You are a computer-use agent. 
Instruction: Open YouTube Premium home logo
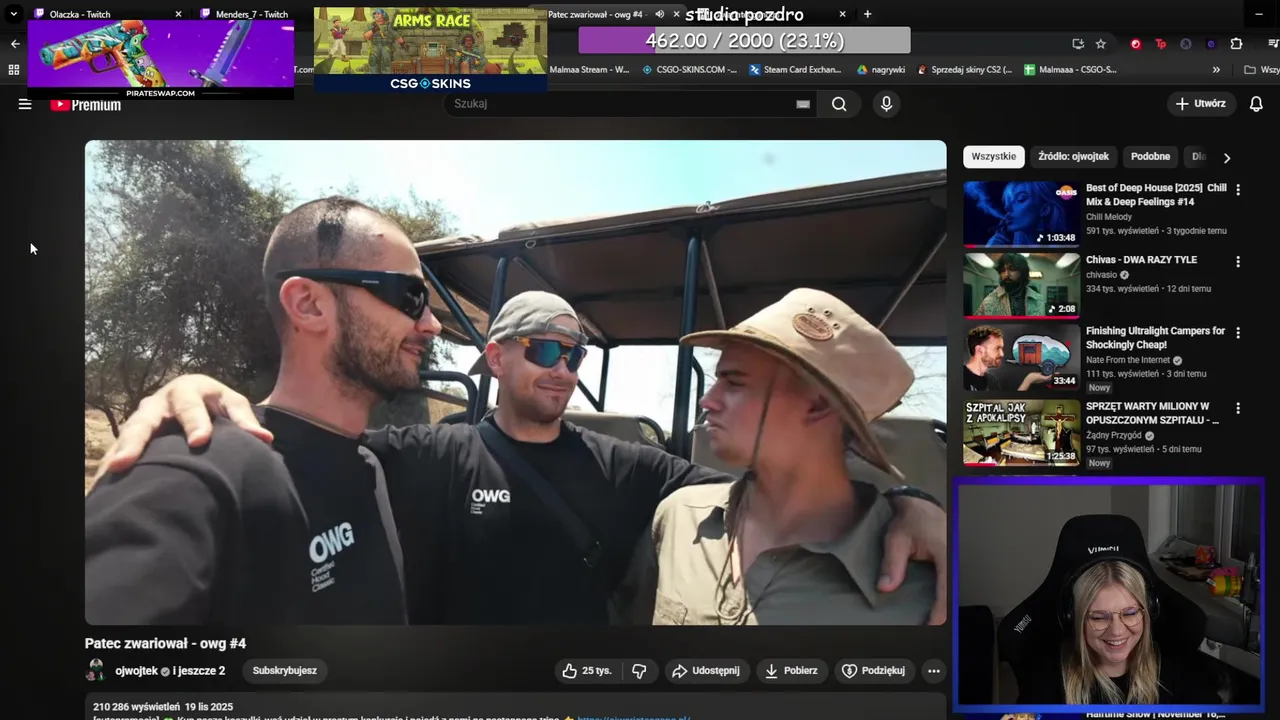click(x=86, y=104)
